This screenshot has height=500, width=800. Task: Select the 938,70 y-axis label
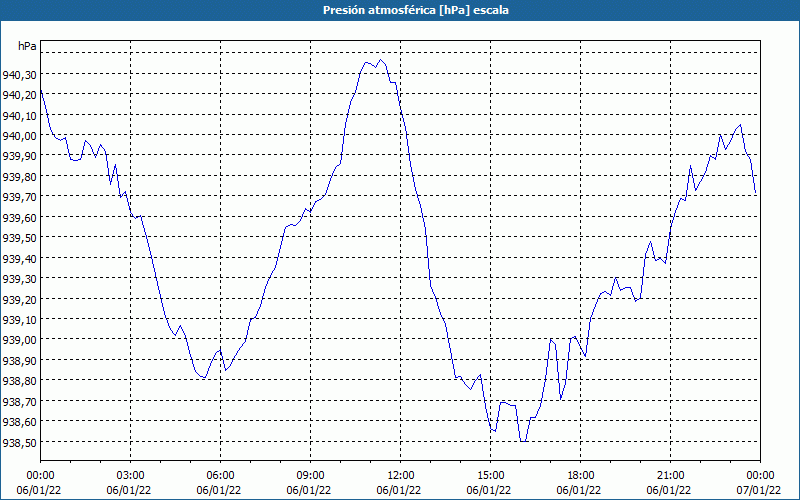19,401
